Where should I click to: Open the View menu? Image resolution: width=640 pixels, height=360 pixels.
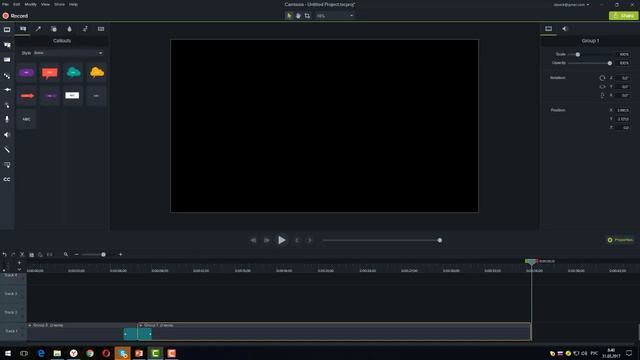pos(45,4)
